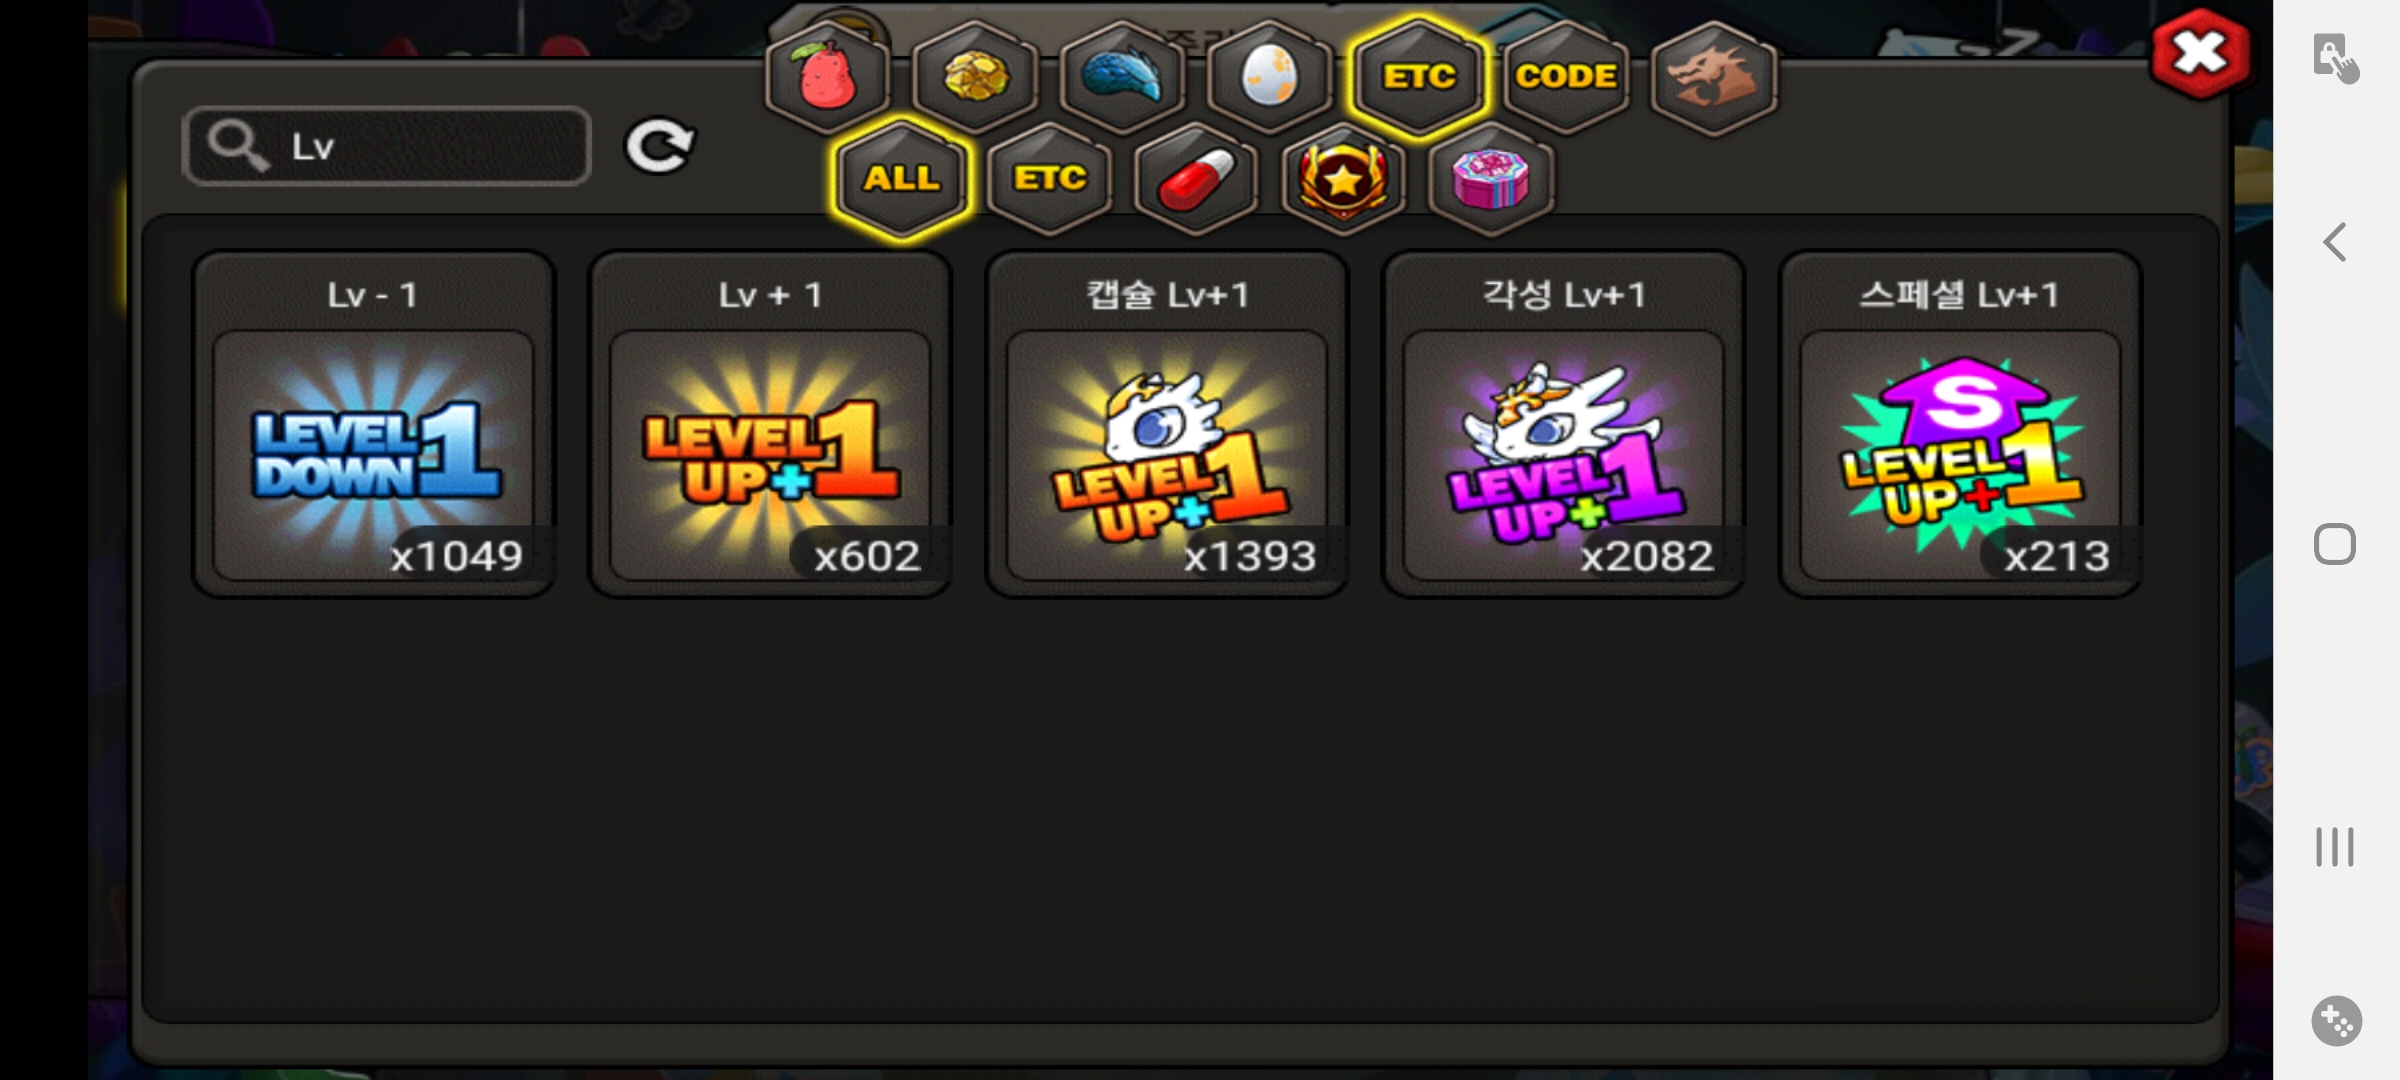
Task: Choose the 캡슐 Lv+1 item card
Action: 1166,425
